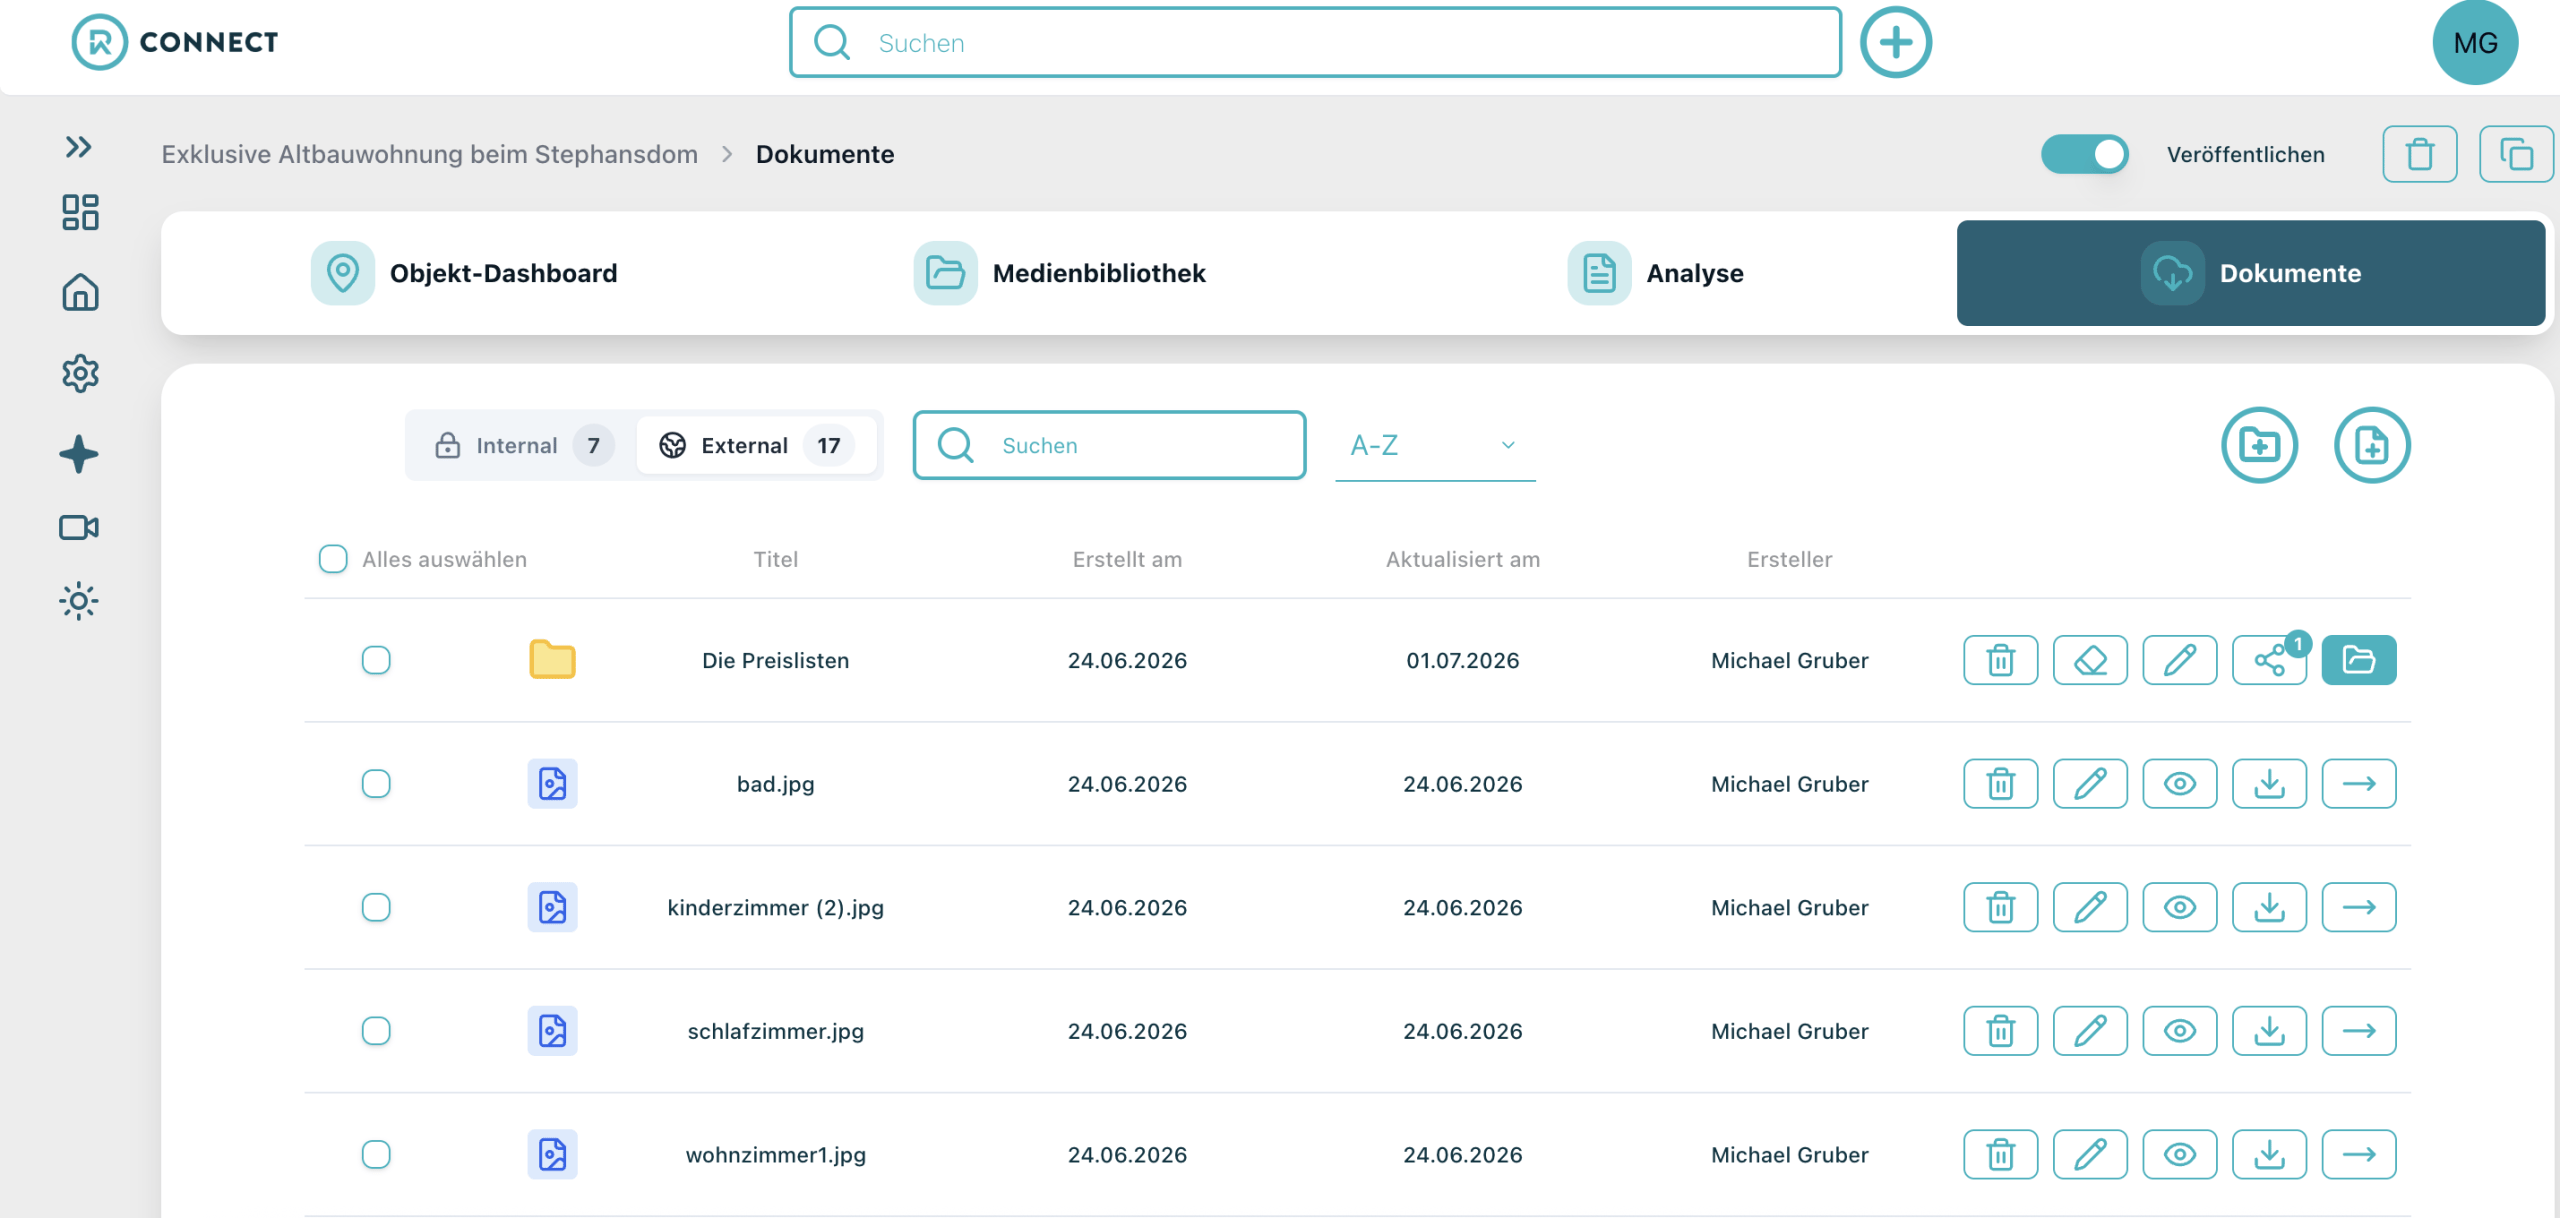Edit wohnzimmer1.jpg

point(2090,1155)
